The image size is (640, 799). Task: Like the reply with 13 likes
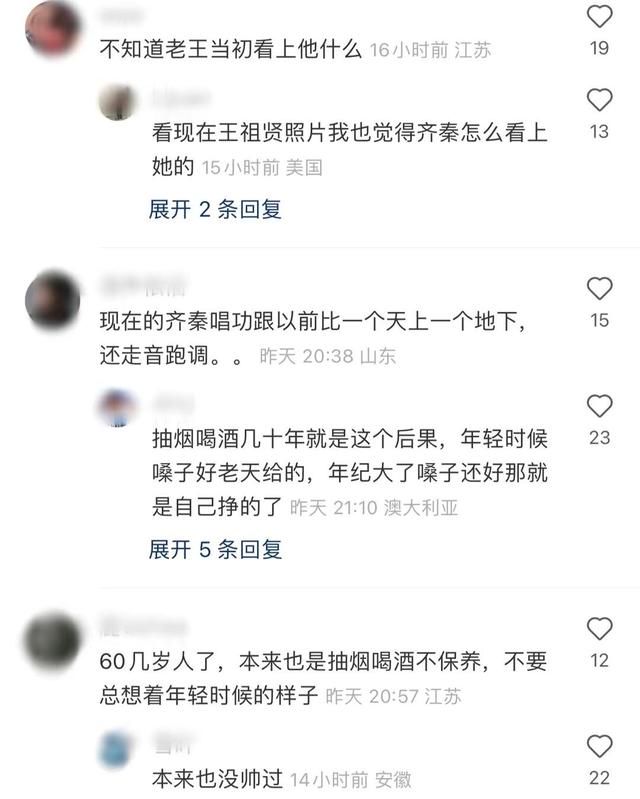(x=599, y=99)
